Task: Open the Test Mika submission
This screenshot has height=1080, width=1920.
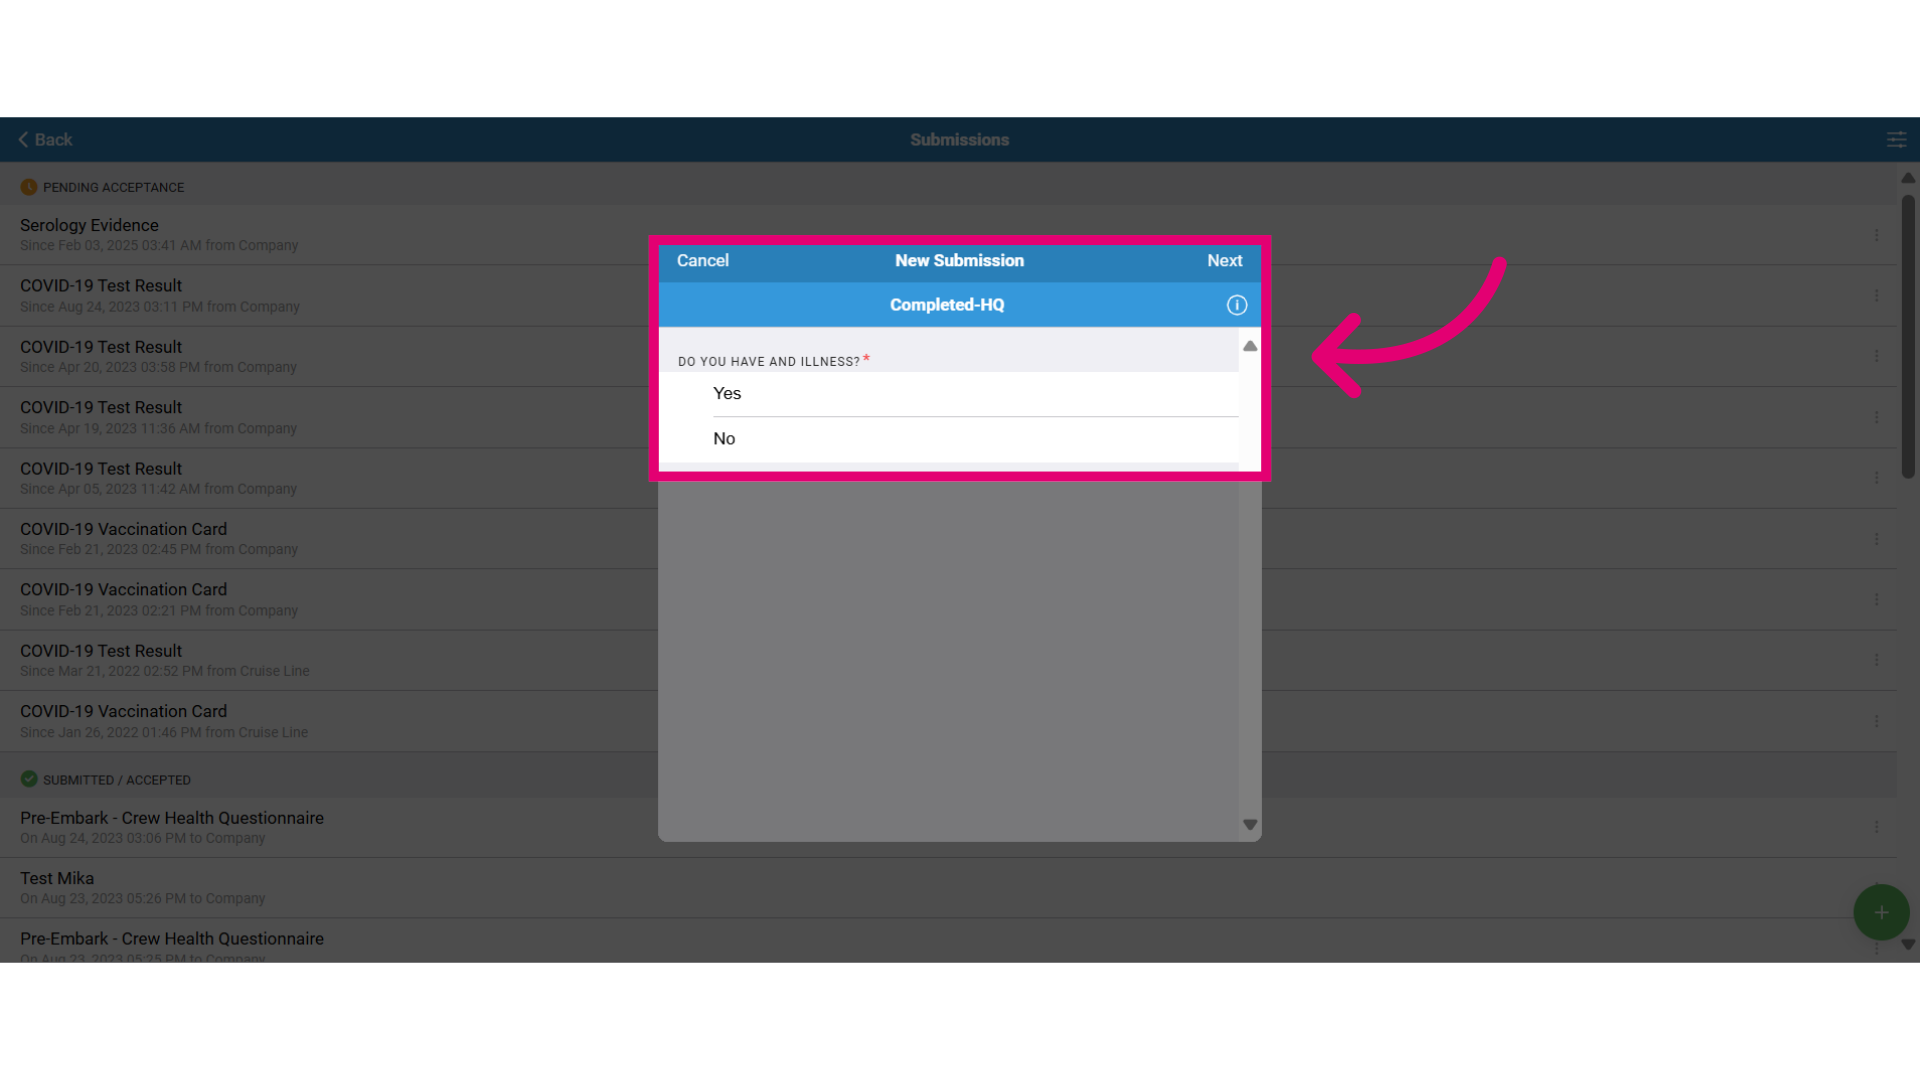Action: point(948,888)
